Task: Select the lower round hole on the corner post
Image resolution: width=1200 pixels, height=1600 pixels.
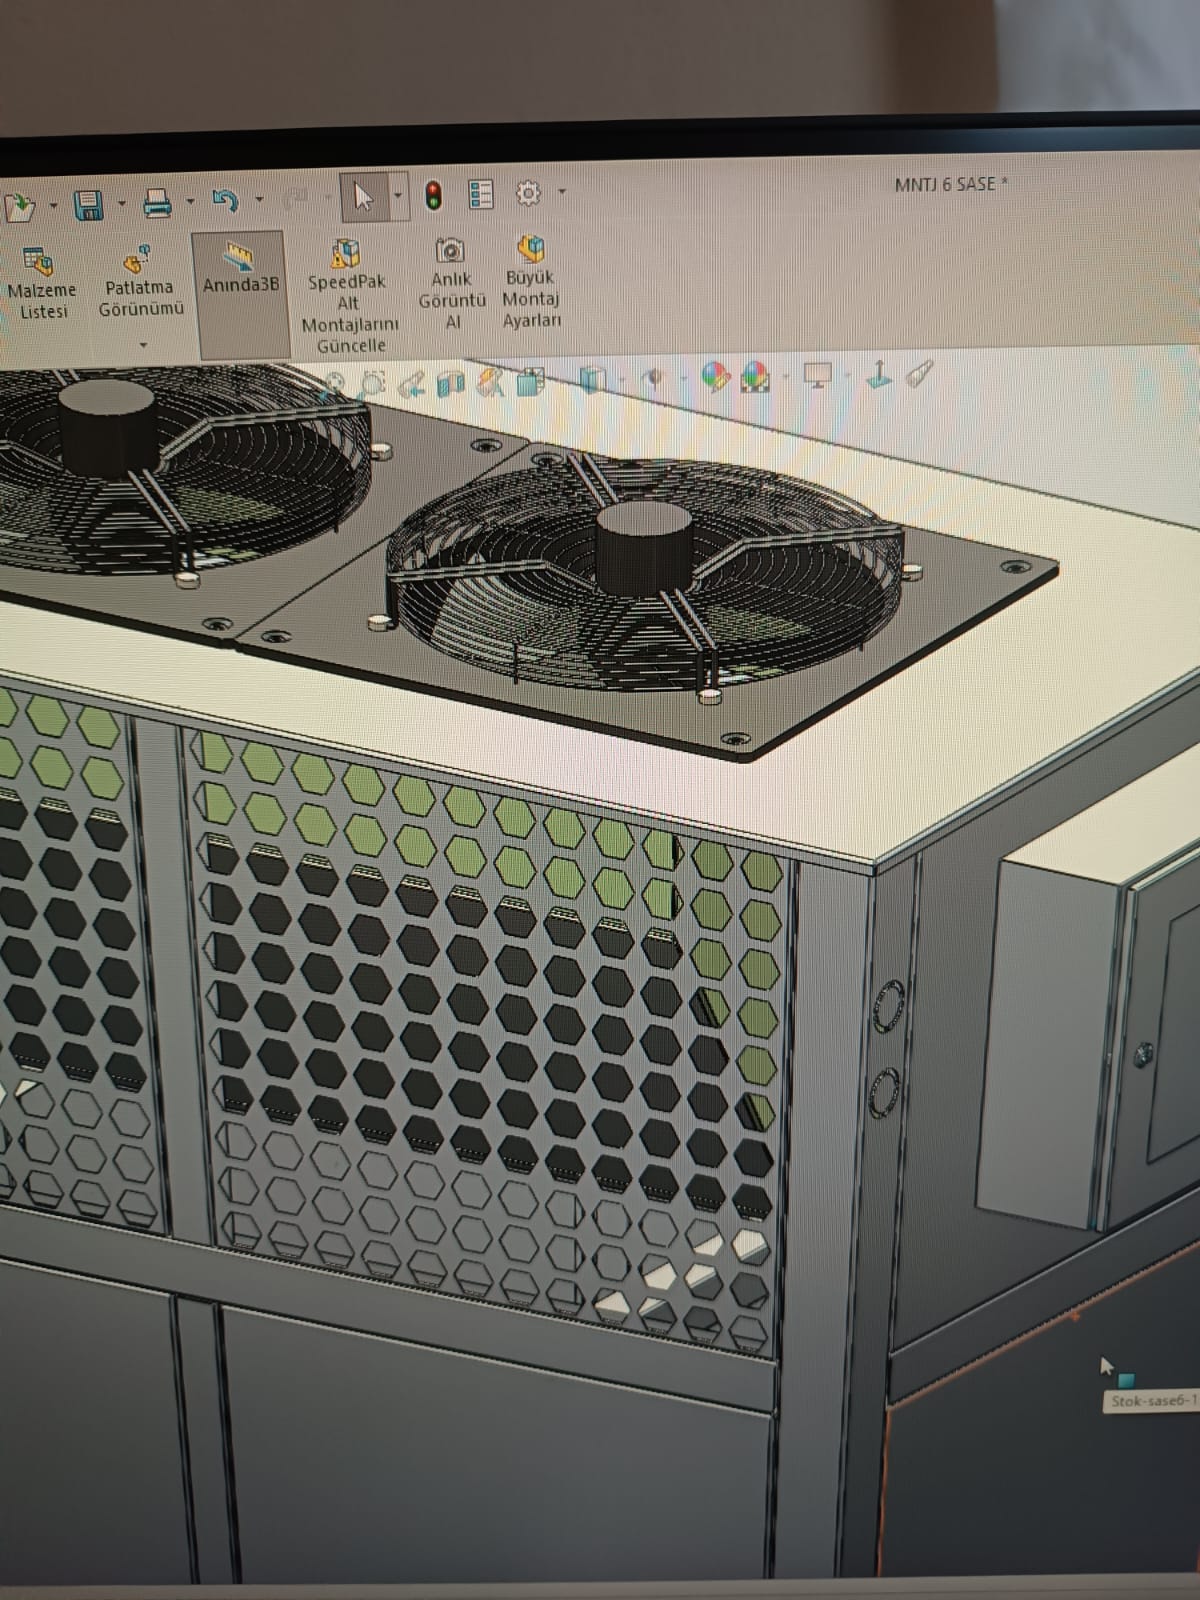Action: coord(885,1092)
